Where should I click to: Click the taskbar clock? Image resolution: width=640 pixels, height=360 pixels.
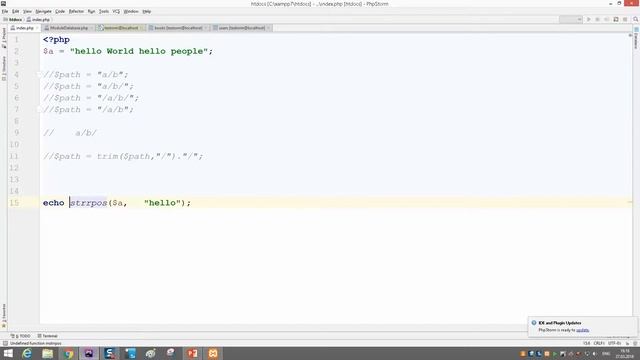pyautogui.click(x=624, y=353)
